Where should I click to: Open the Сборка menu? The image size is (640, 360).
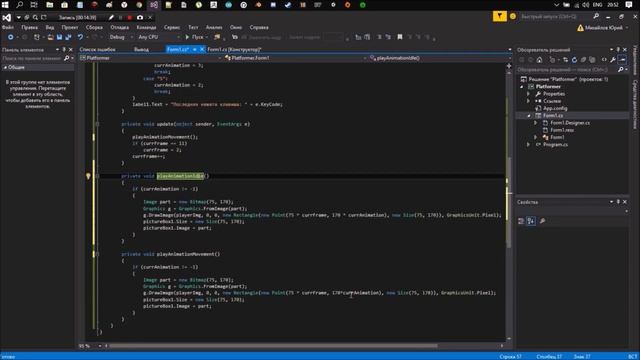pos(94,27)
